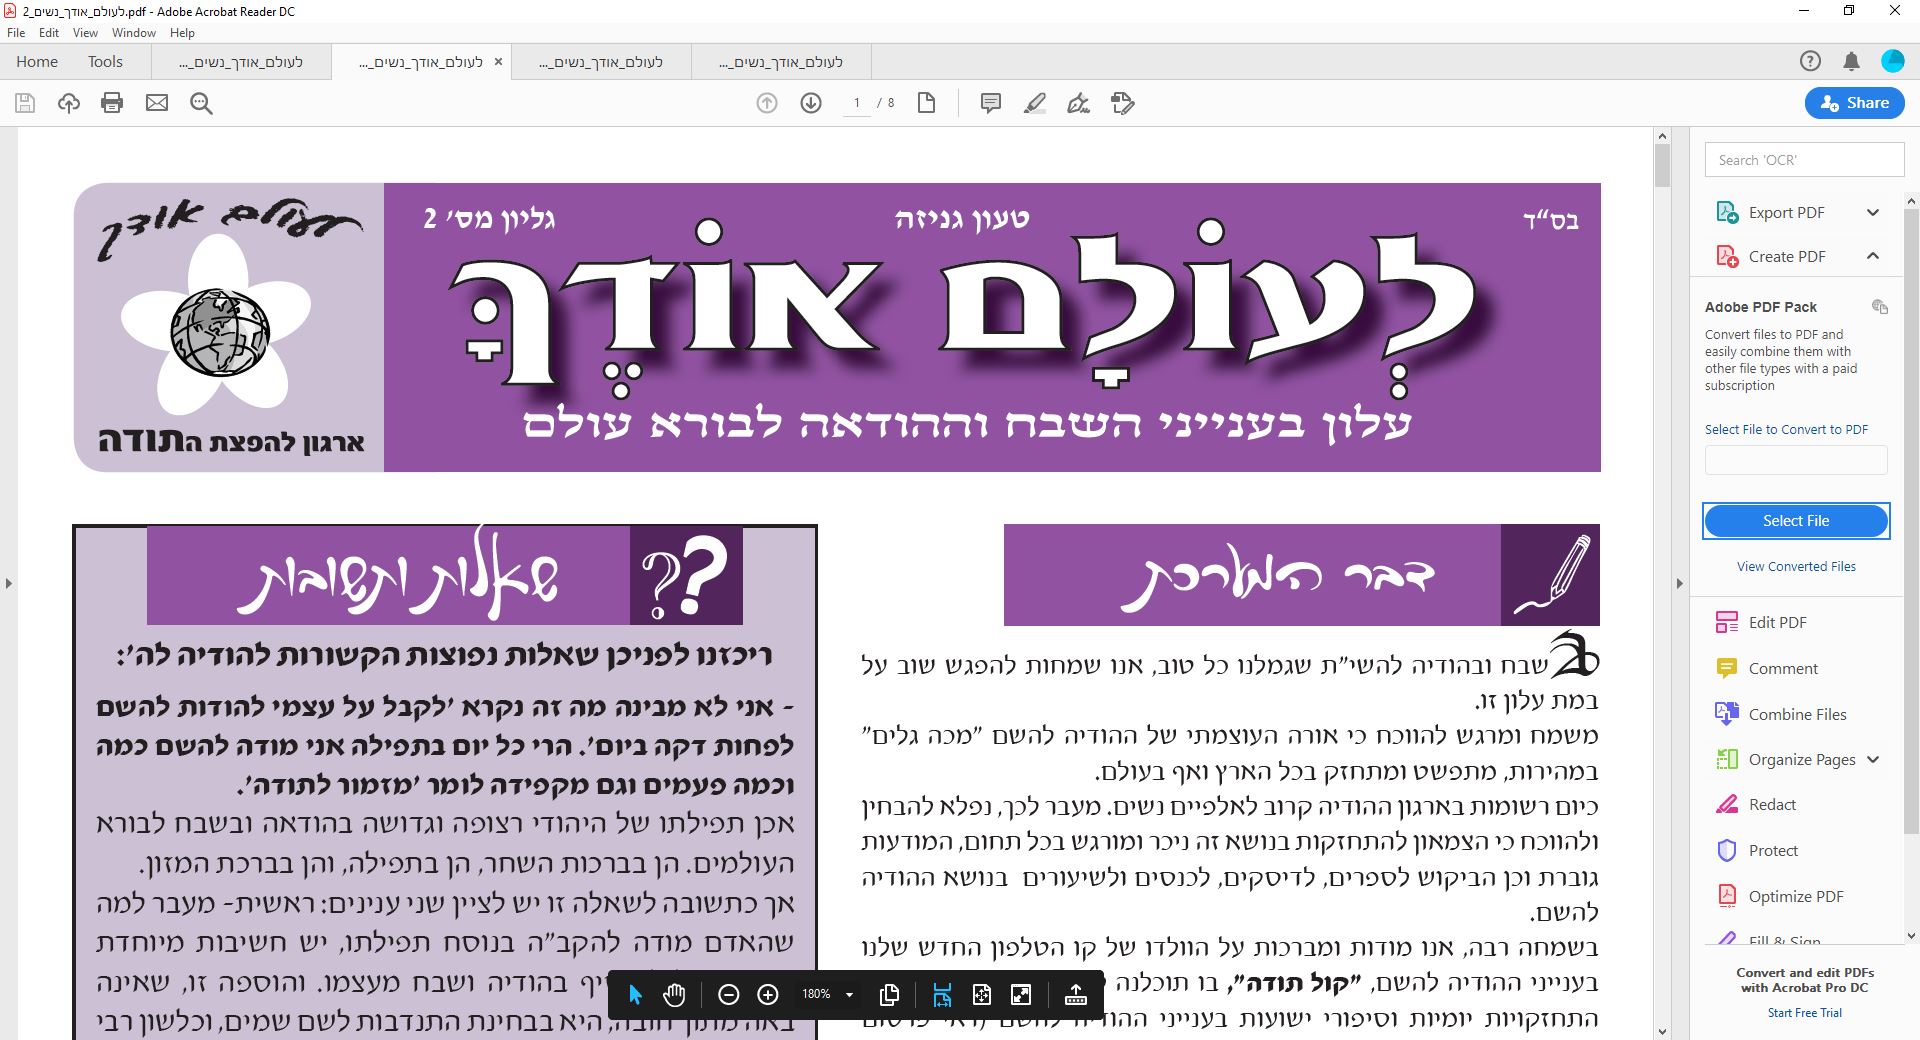This screenshot has height=1040, width=1920.
Task: Click the Print file icon
Action: (x=112, y=103)
